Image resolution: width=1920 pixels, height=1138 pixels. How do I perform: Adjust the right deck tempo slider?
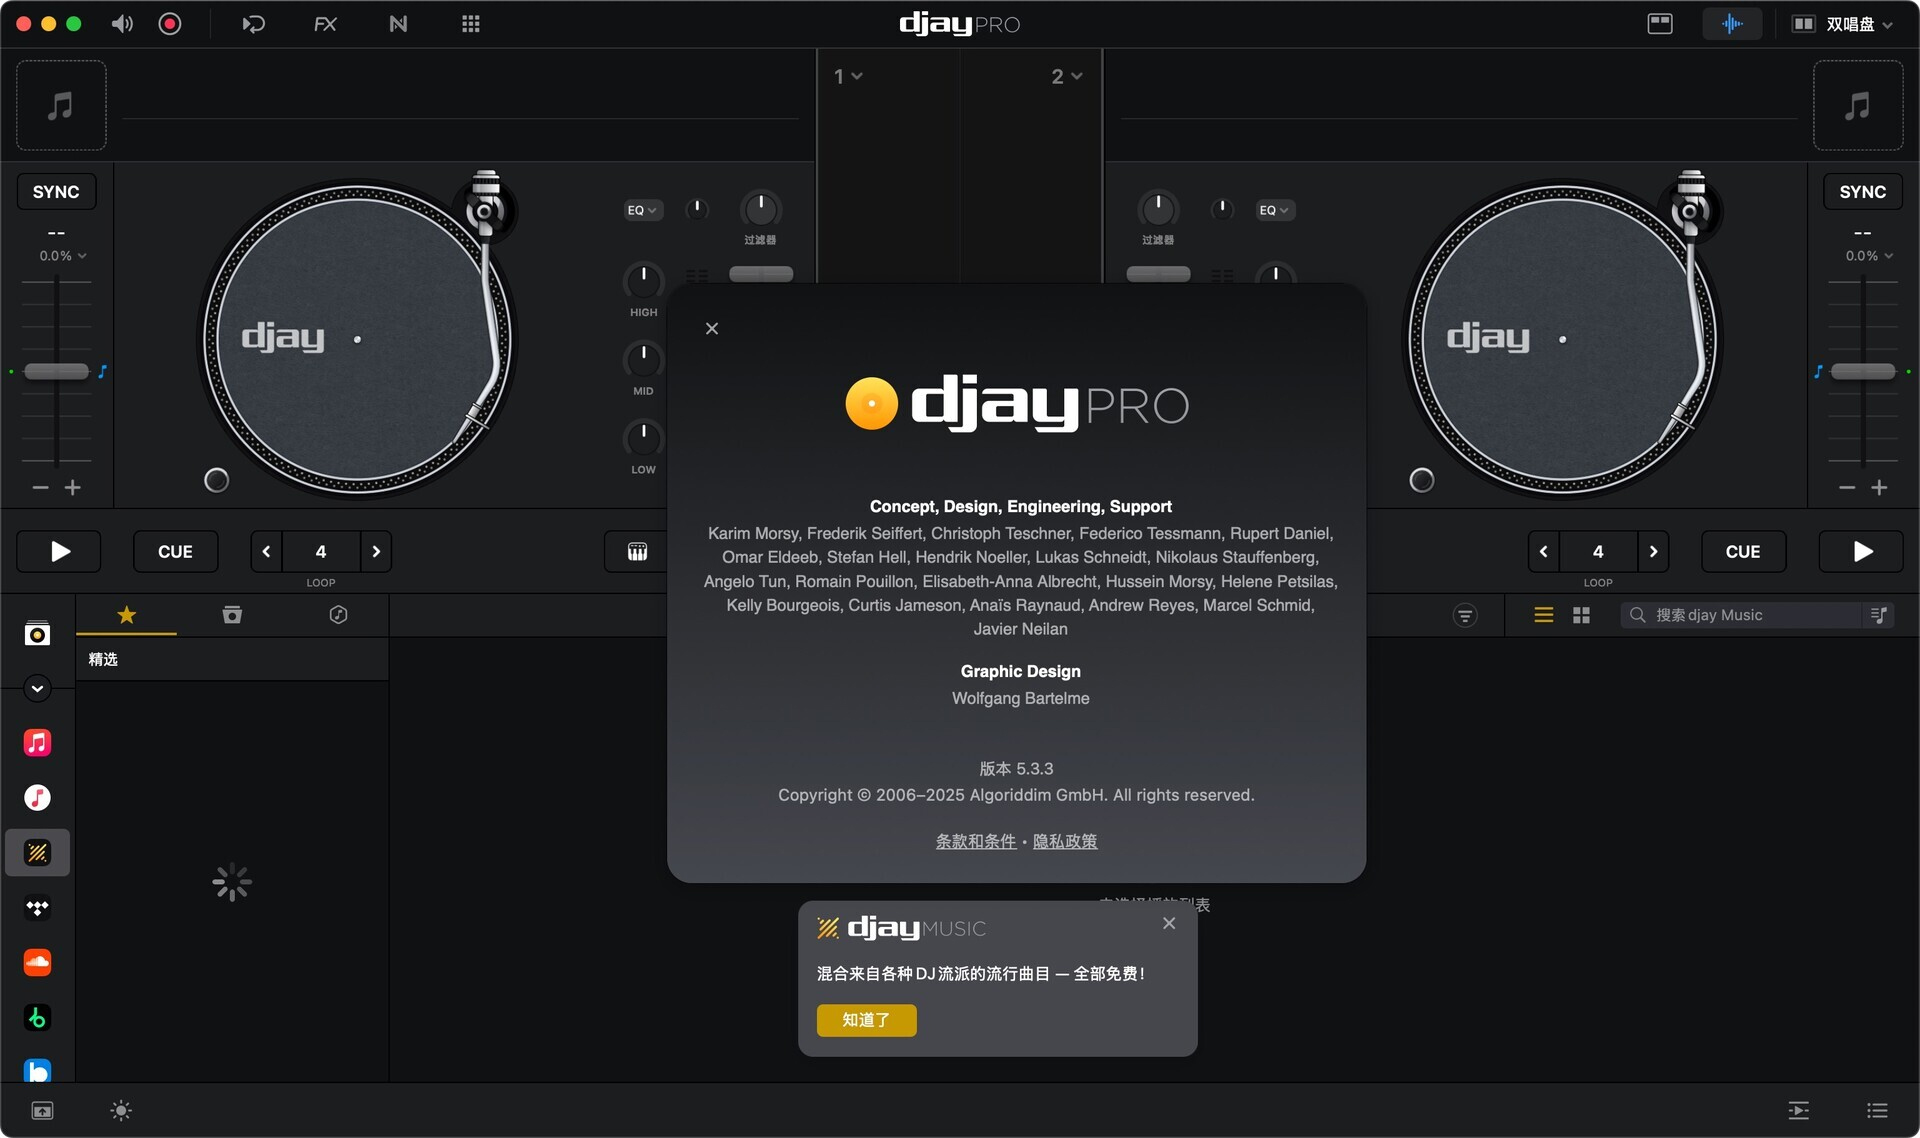click(x=1862, y=372)
